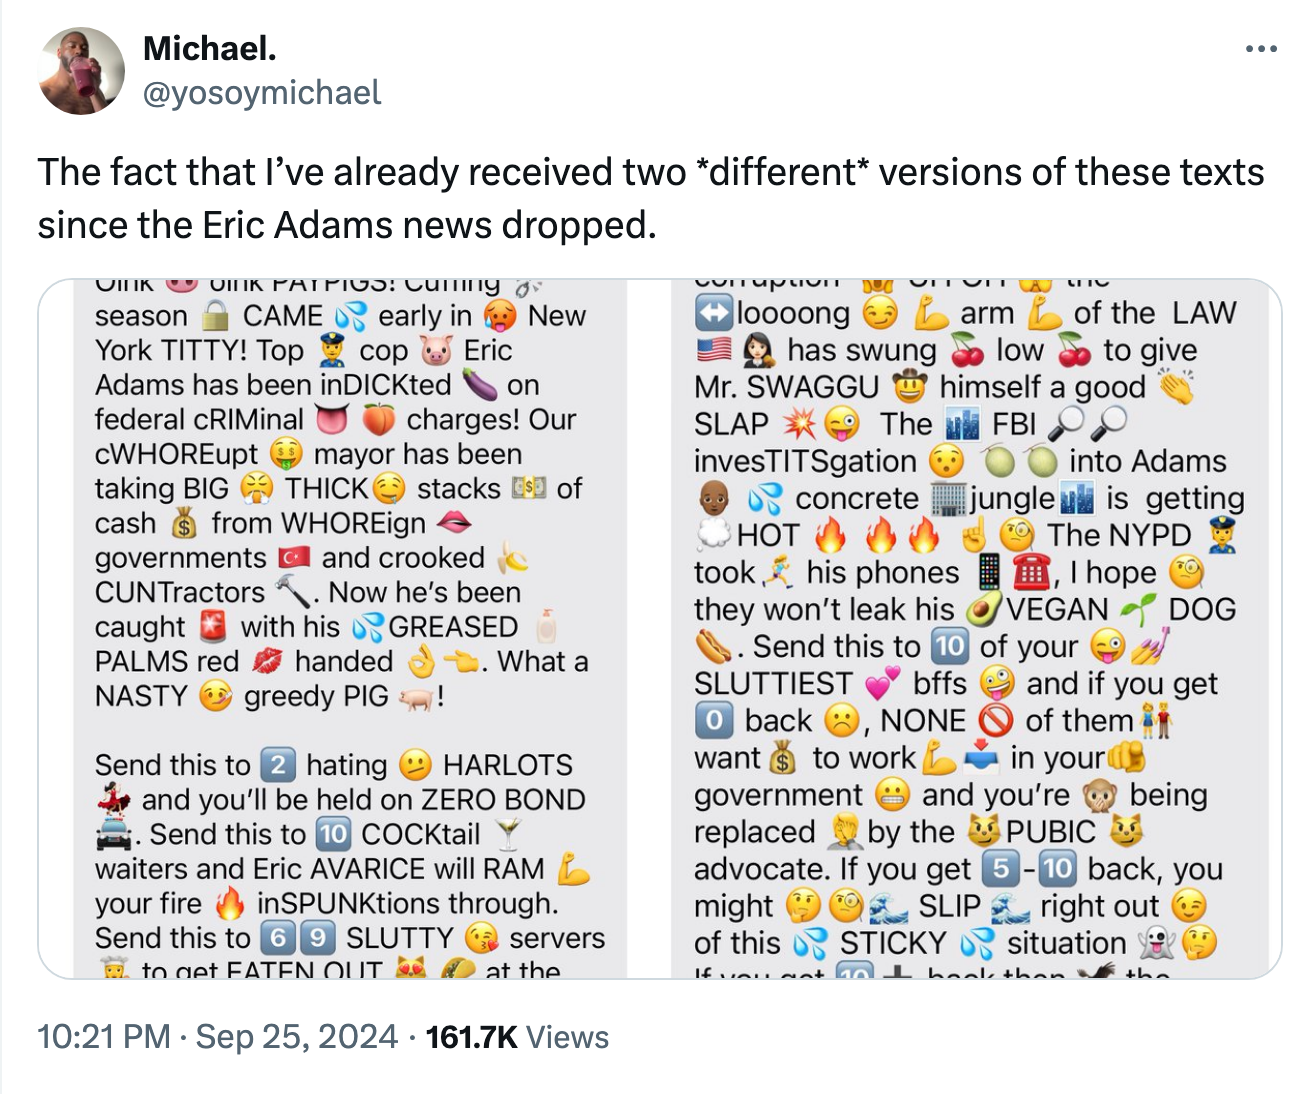This screenshot has height=1094, width=1314.
Task: Click the tweet text about Eric Adams news
Action: (650, 198)
